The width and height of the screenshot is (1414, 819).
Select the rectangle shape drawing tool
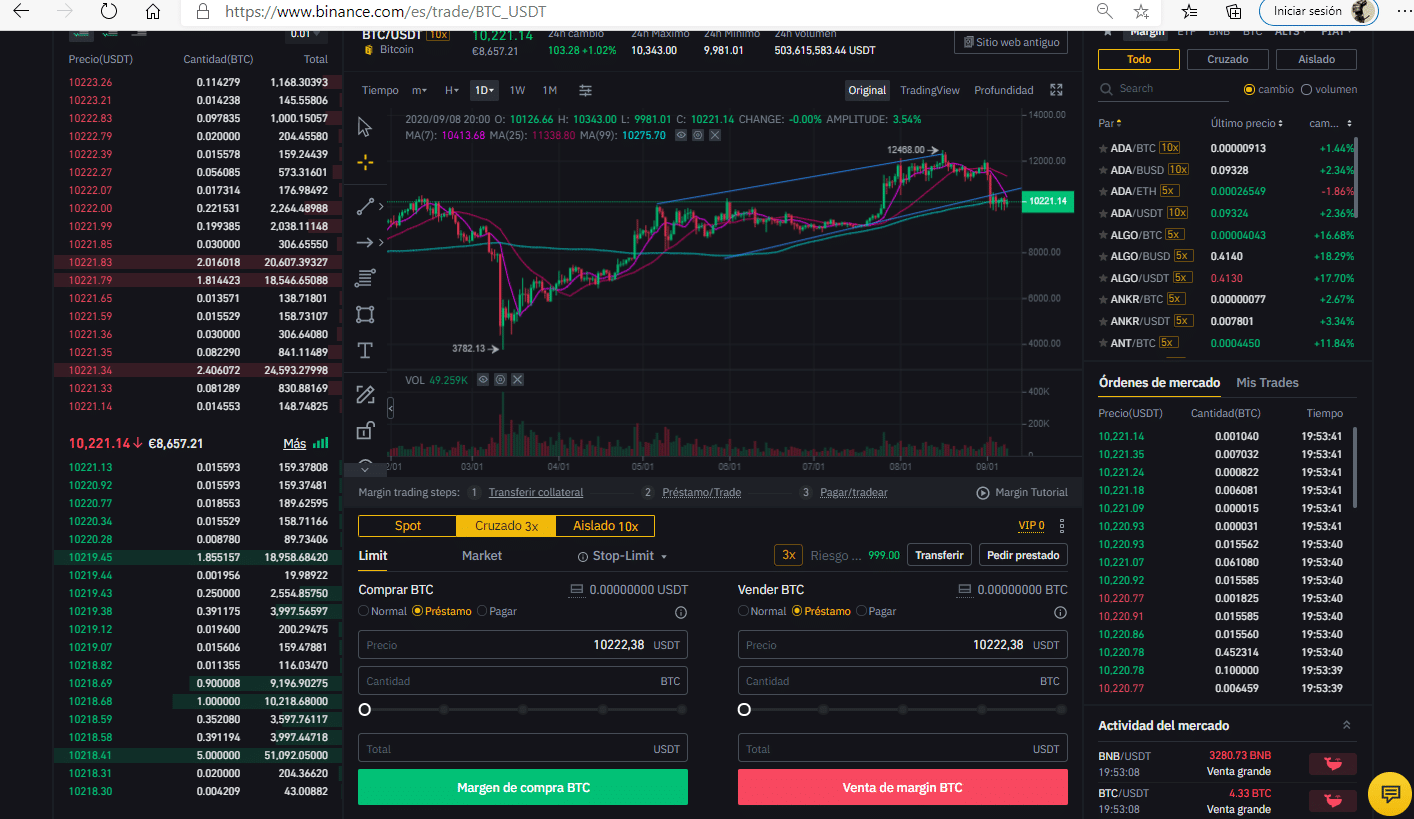365,314
